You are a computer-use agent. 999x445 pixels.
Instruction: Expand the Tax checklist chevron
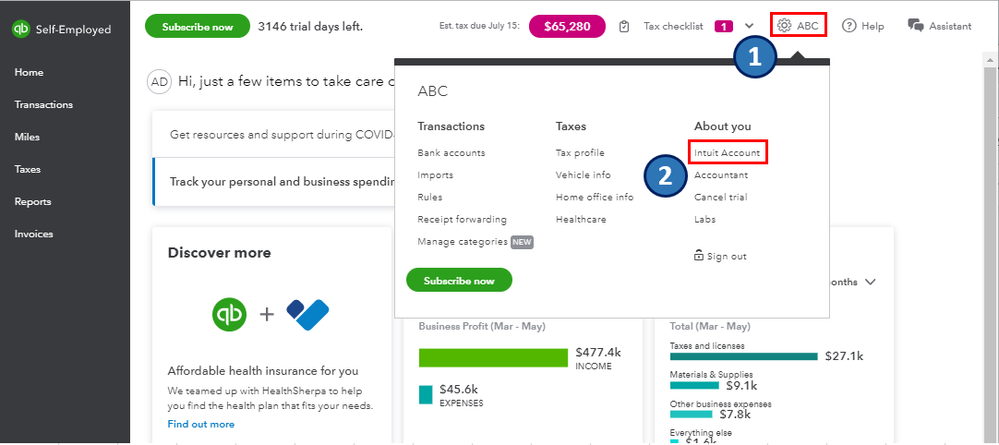749,26
